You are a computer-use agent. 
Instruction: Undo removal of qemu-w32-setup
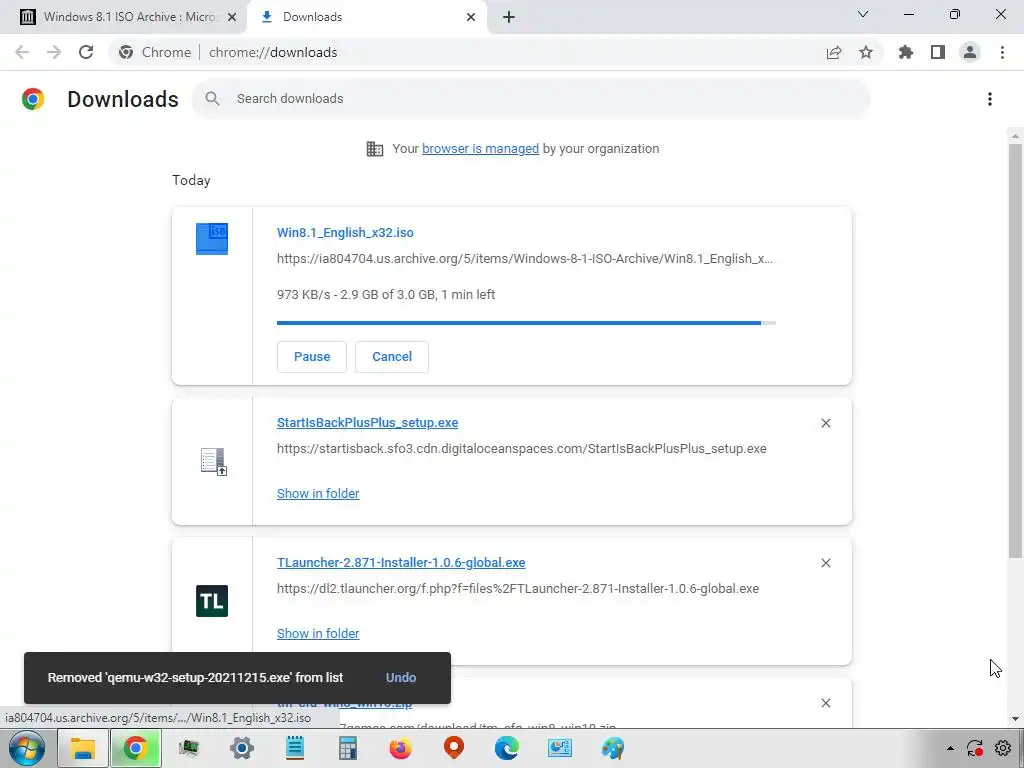click(x=401, y=678)
